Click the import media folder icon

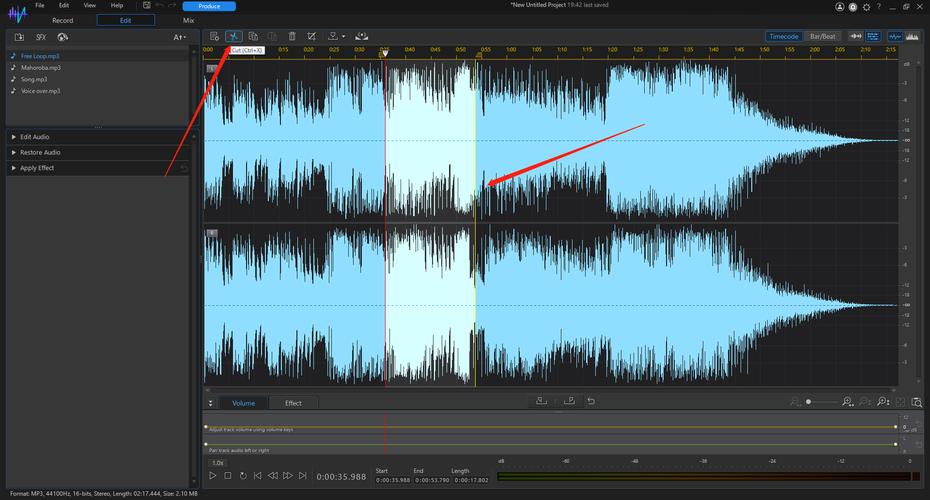pos(19,37)
